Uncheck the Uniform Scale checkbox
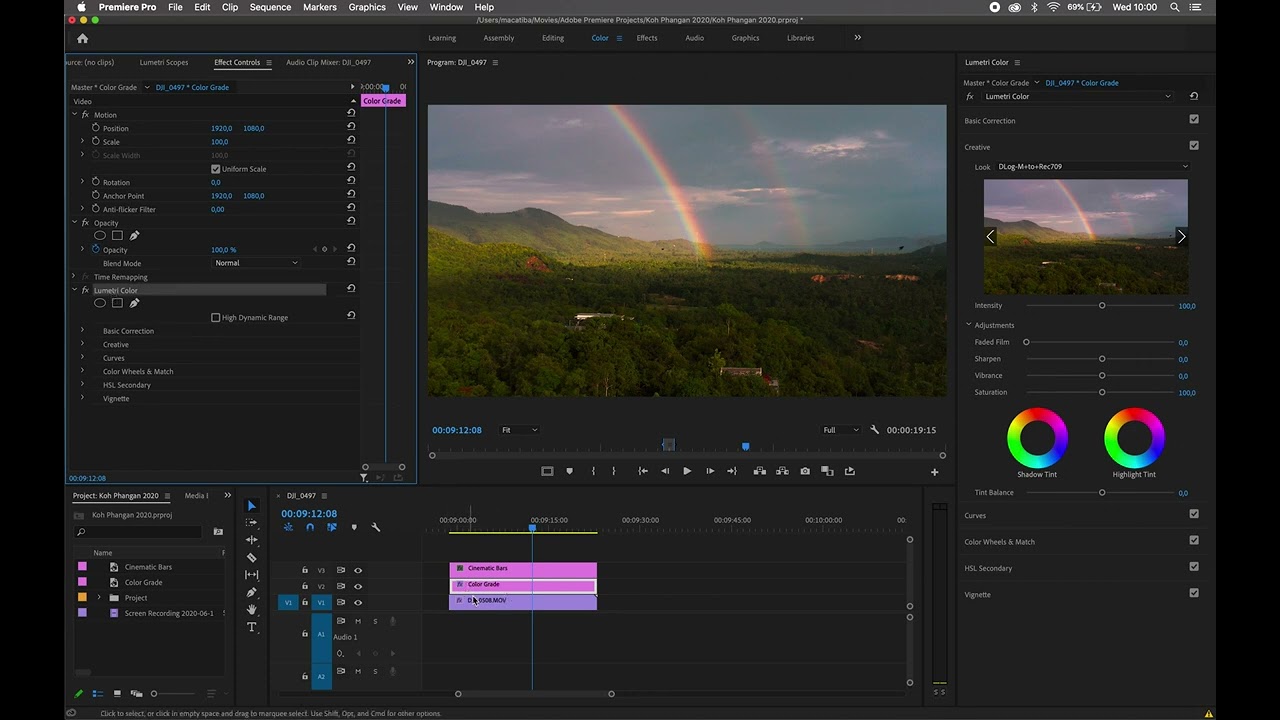The image size is (1280, 720). (x=216, y=169)
